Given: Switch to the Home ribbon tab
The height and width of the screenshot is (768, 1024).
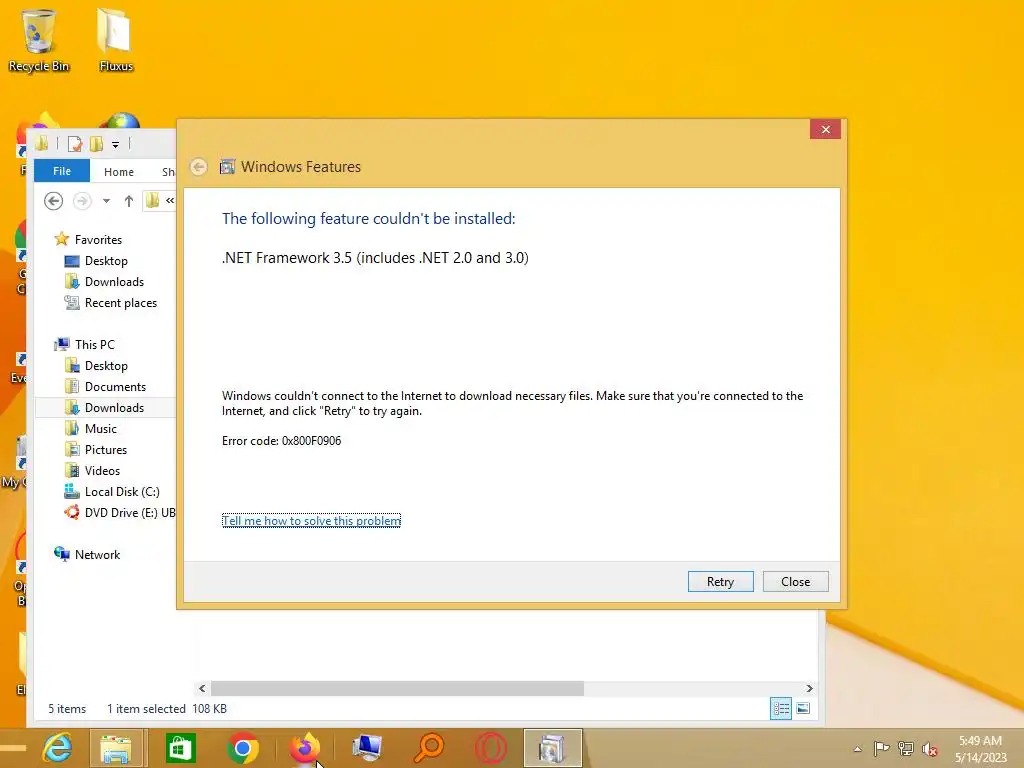Looking at the screenshot, I should point(119,172).
